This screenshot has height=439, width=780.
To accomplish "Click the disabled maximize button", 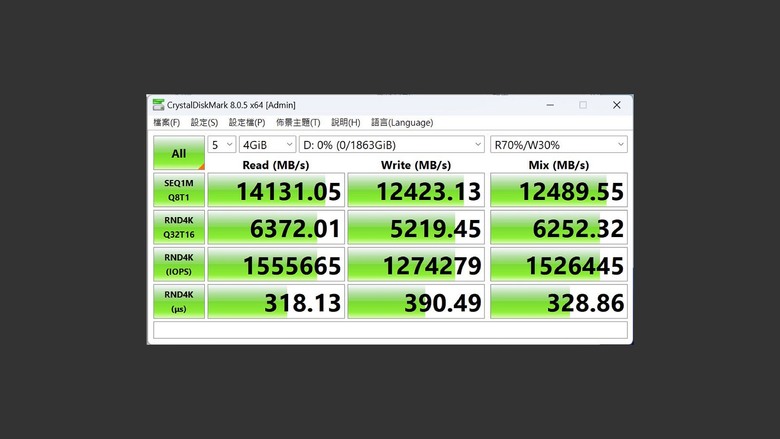I will click(583, 105).
